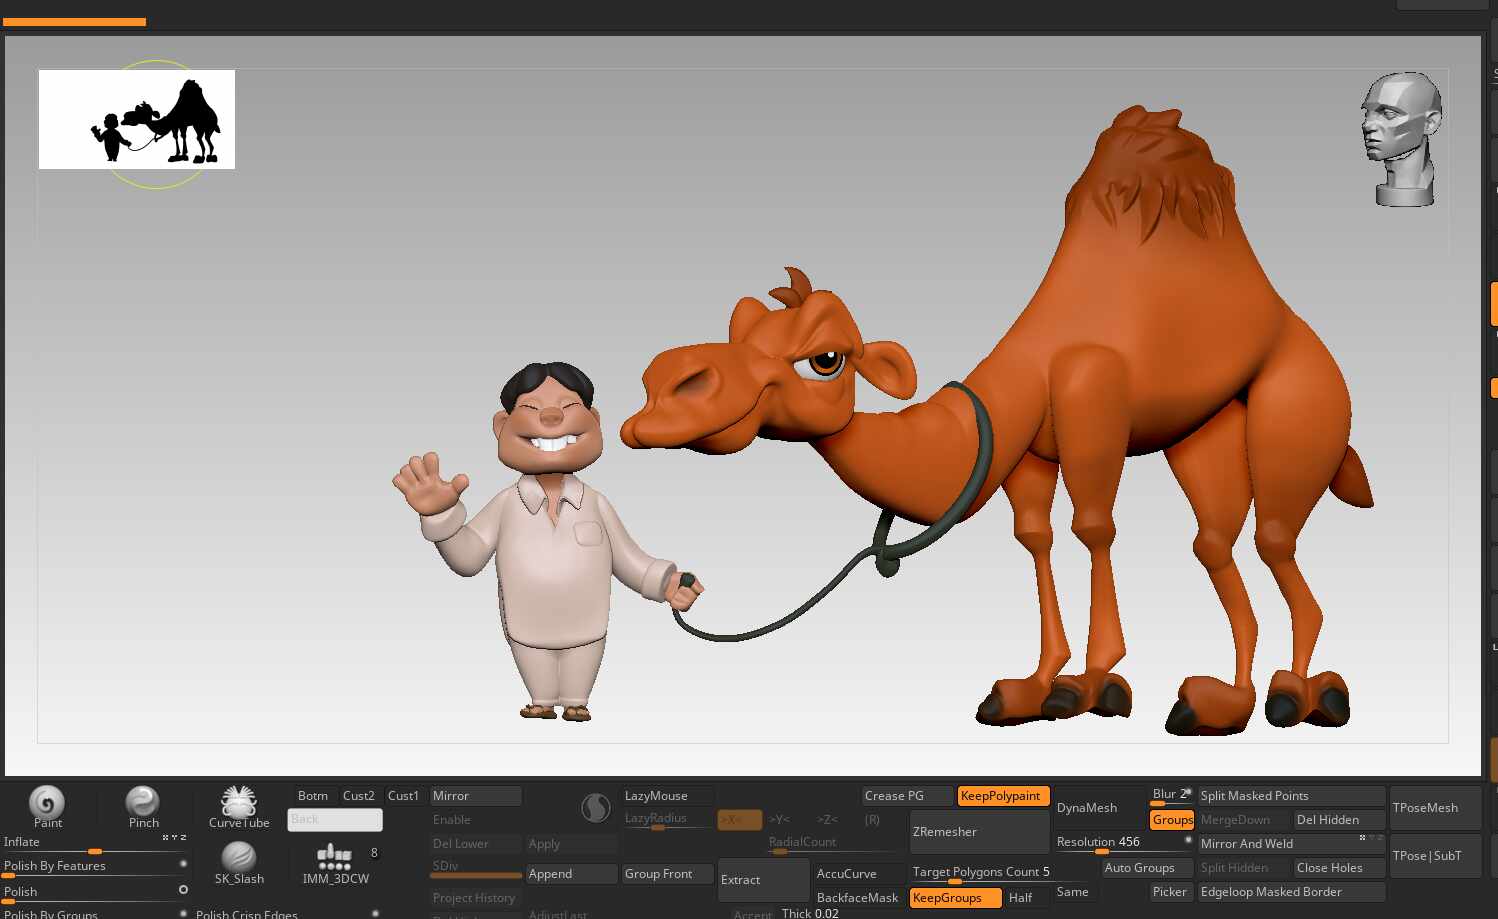Viewport: 1498px width, 919px height.
Task: Click the Back text field
Action: [335, 820]
